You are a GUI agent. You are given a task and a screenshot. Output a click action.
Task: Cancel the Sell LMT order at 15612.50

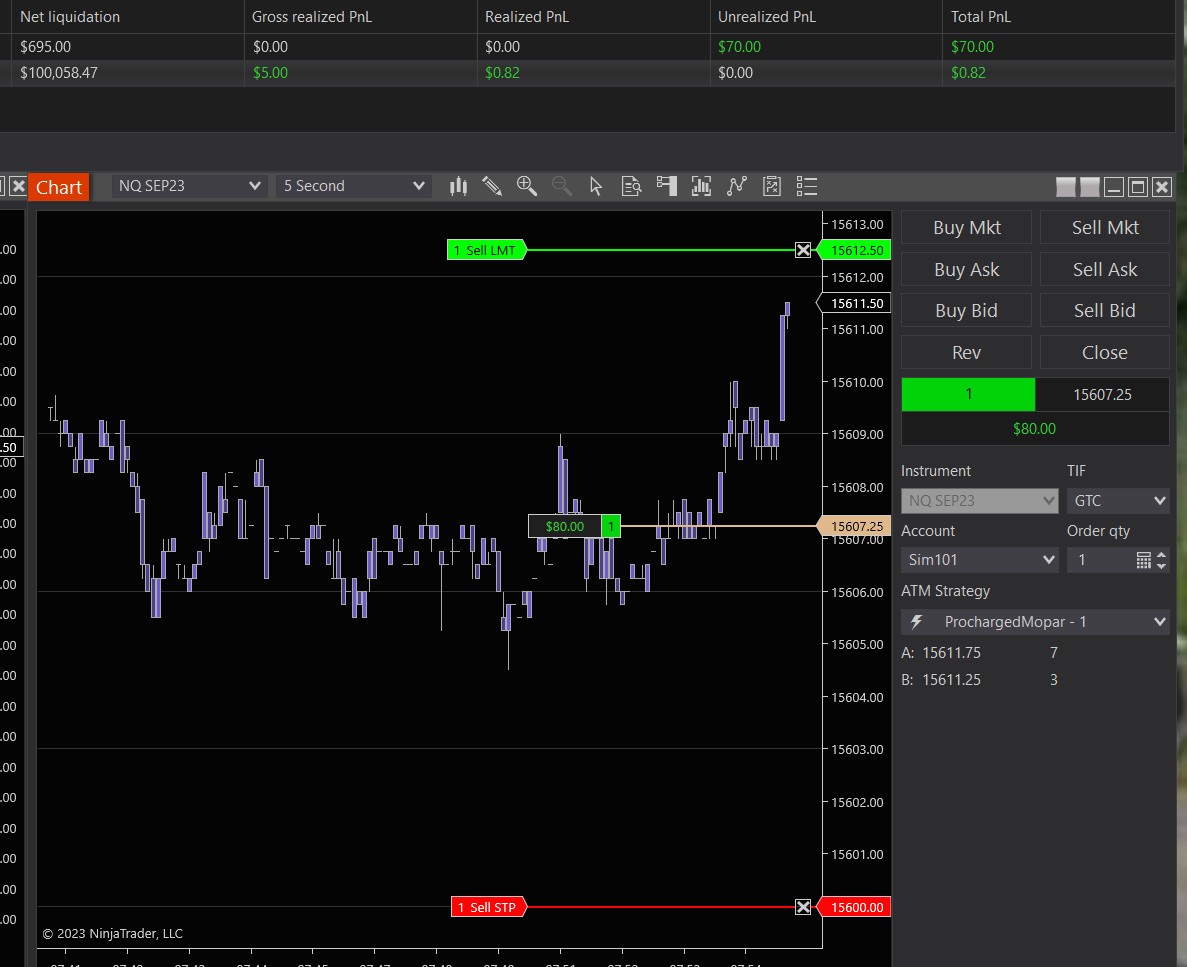[x=803, y=250]
